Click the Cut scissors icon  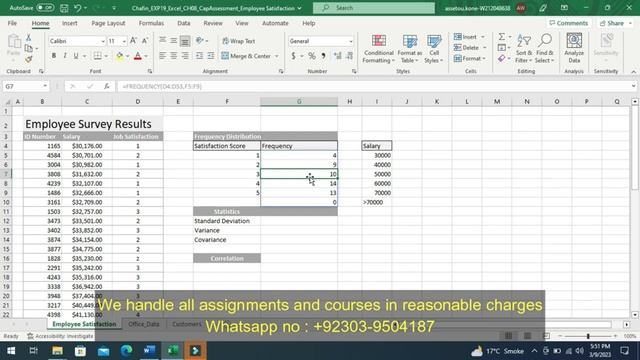pyautogui.click(x=29, y=38)
